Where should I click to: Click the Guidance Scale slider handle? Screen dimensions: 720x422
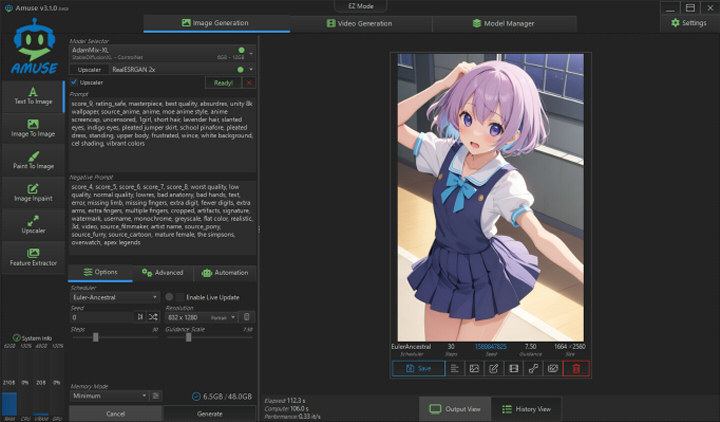188,338
